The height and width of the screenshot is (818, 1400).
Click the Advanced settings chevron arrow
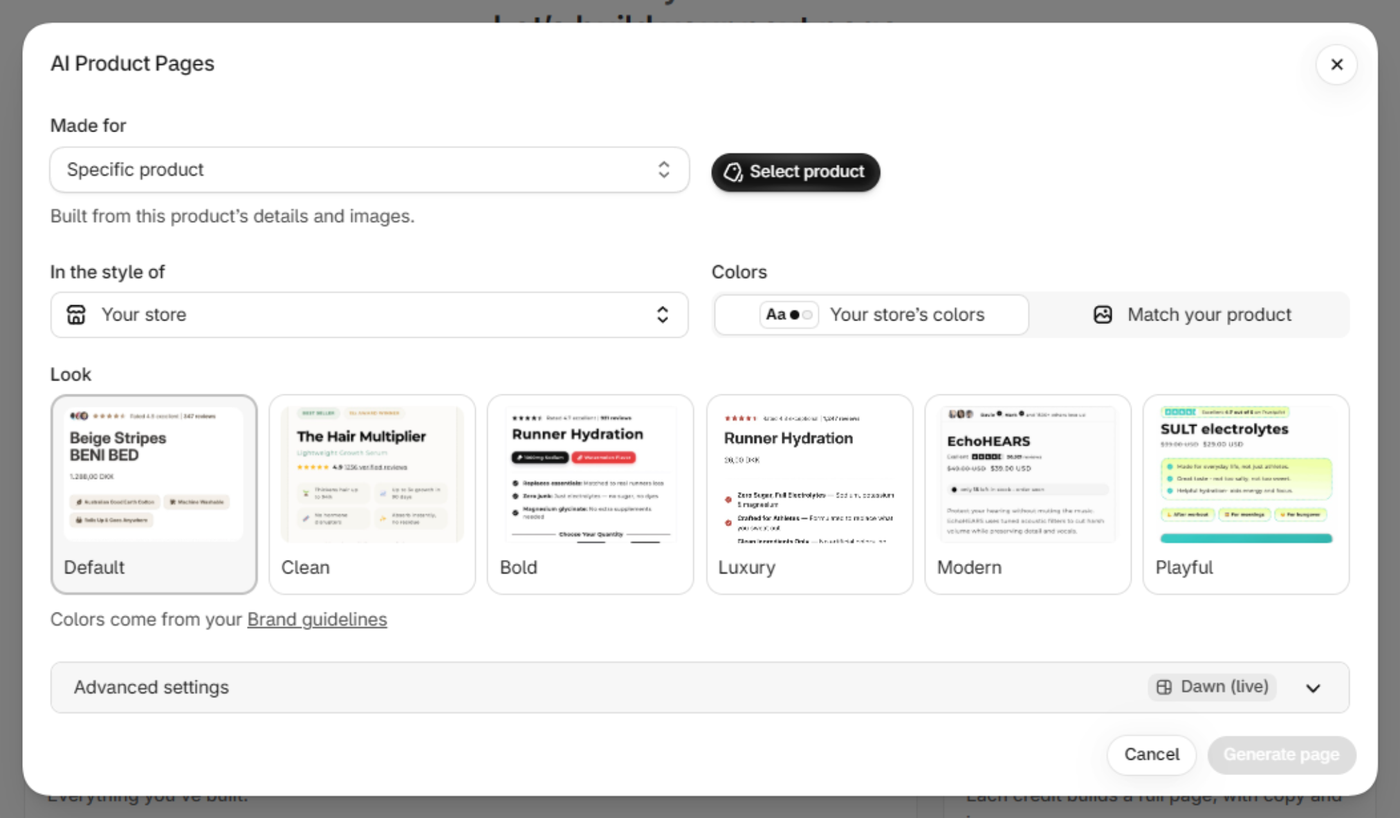[1313, 688]
